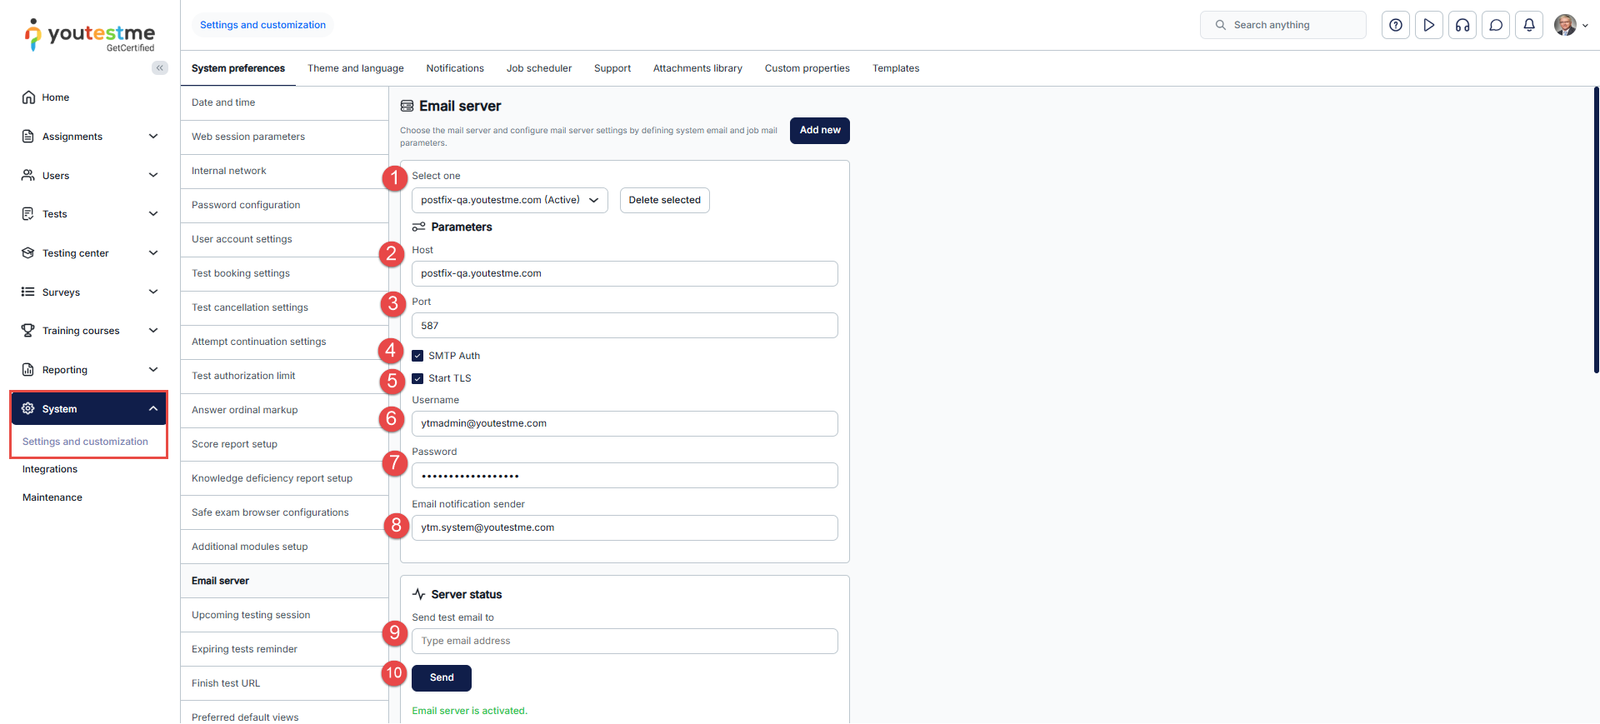Screen dimensions: 1600x724
Task: Expand the Assignments menu chevron
Action: 153,136
